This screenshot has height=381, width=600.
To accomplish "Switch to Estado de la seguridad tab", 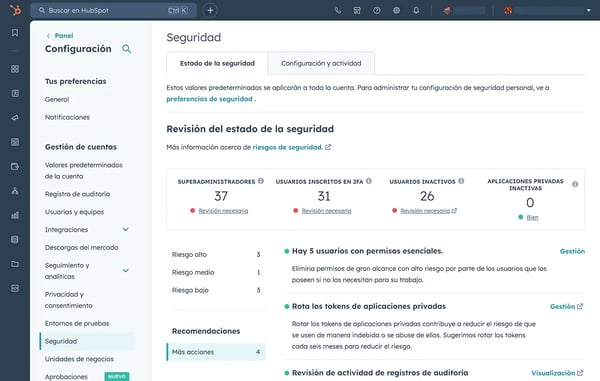I will 217,63.
